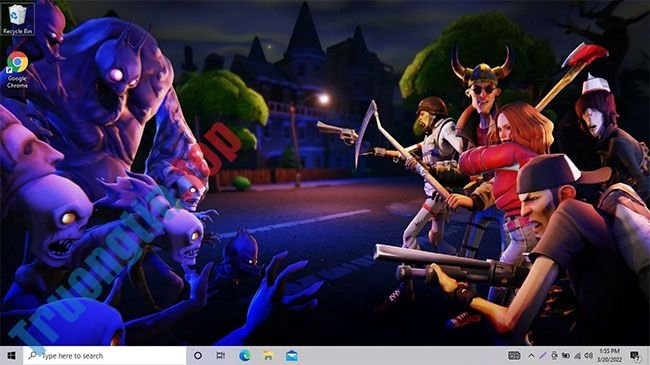Click the location tray icon
Viewport: 650px width, 365px height.
[x=554, y=355]
